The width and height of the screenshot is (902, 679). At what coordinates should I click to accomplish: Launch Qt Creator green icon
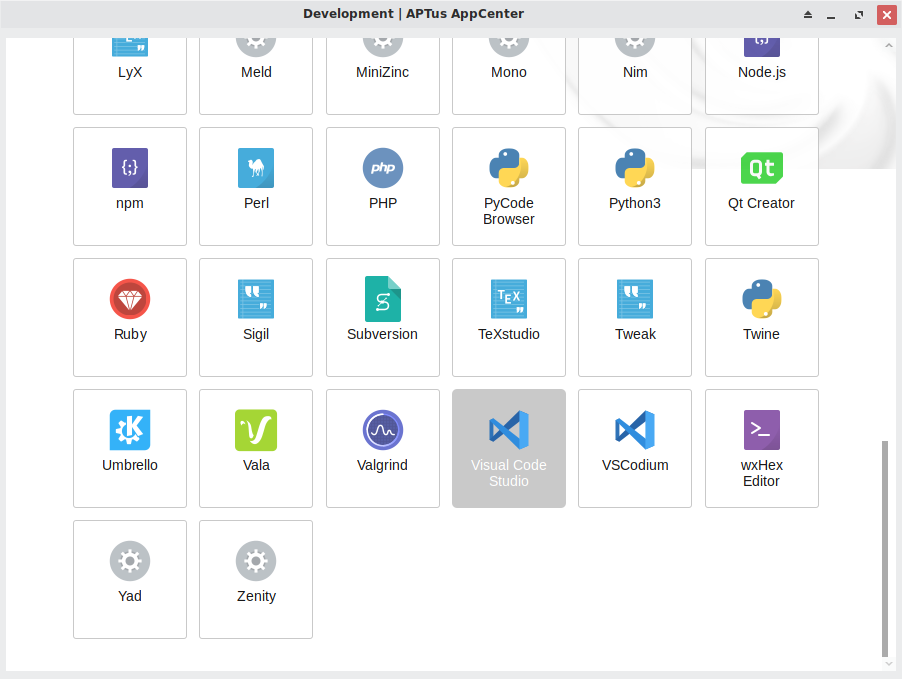[762, 168]
